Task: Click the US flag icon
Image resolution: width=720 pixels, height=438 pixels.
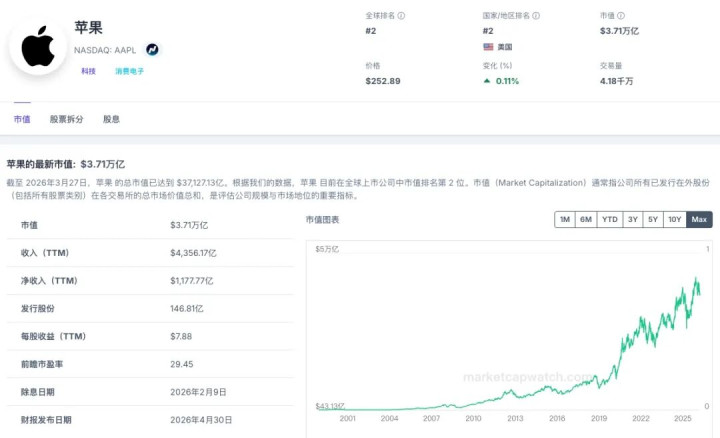Action: [x=488, y=47]
